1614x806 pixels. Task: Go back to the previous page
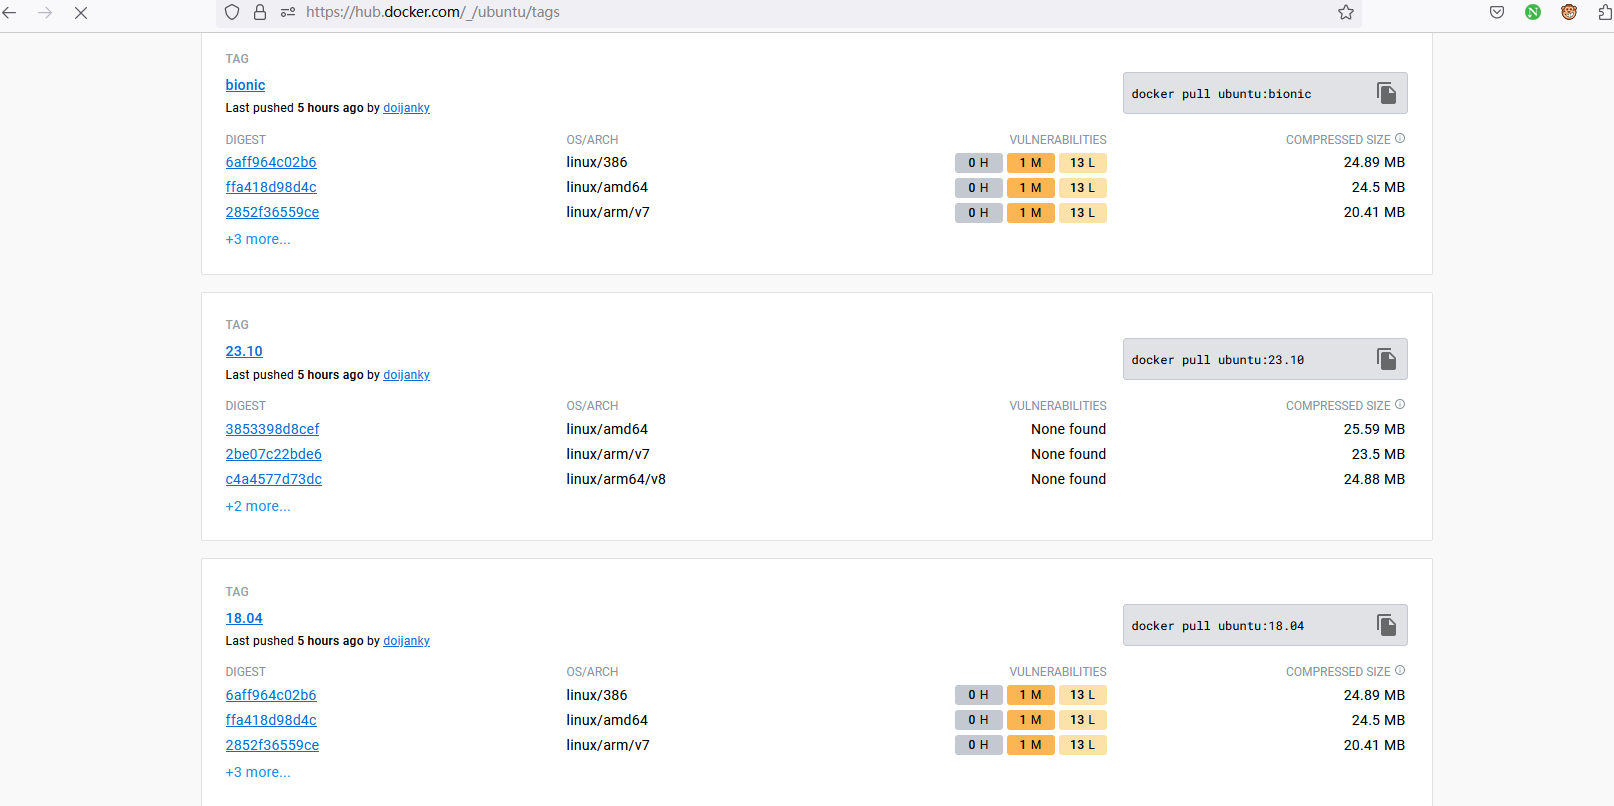10,13
